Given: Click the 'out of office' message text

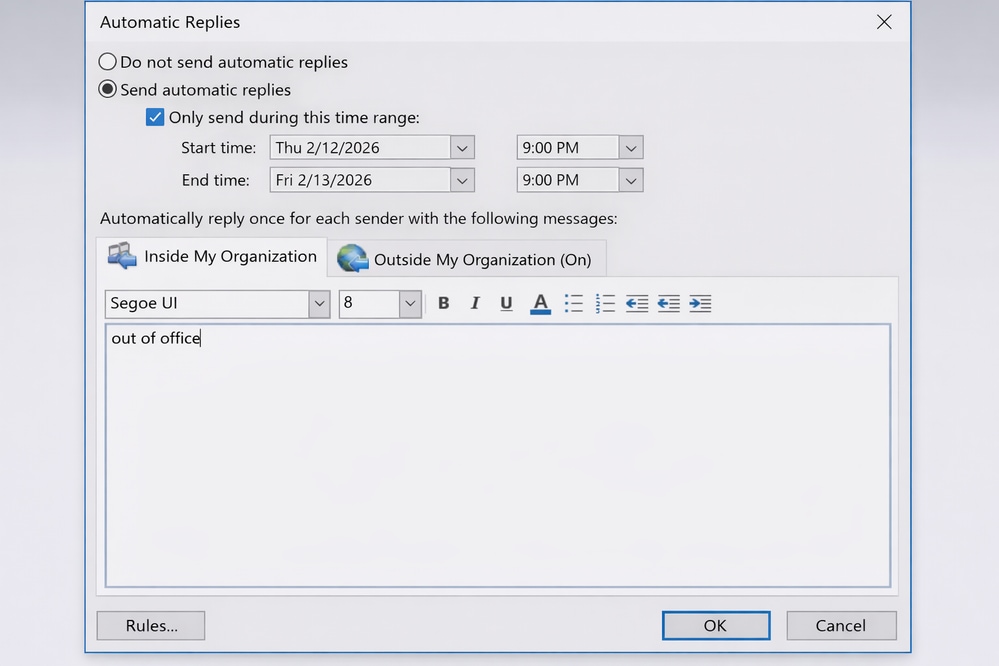Looking at the screenshot, I should 155,338.
